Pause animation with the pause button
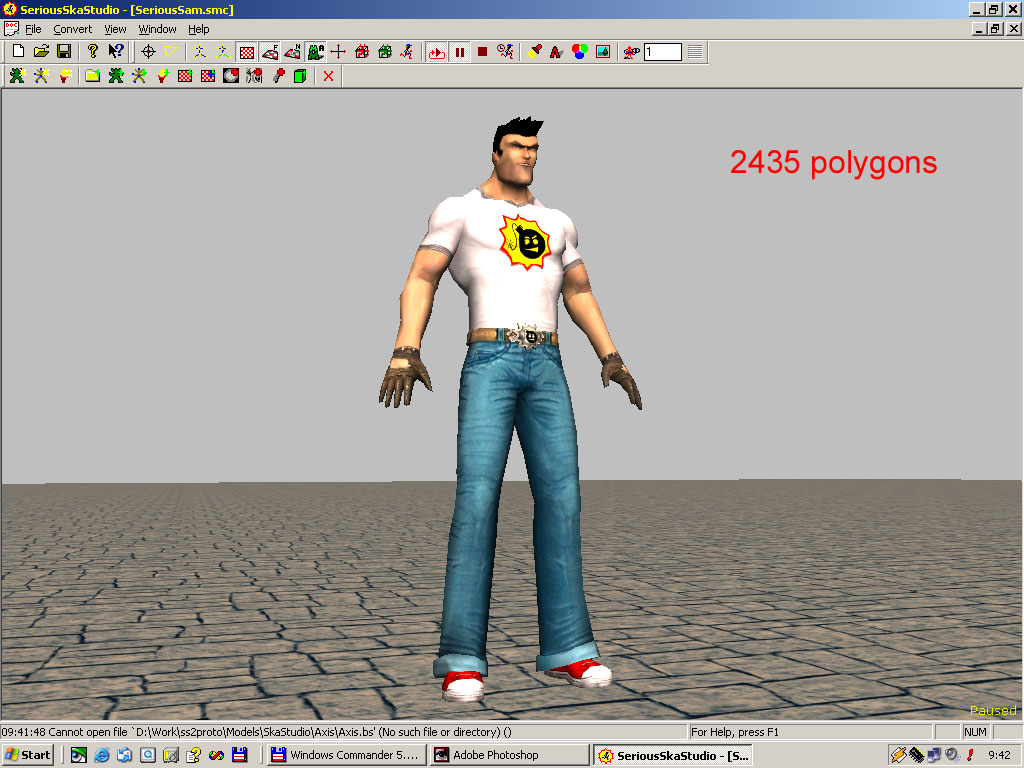1024x768 pixels. pyautogui.click(x=460, y=52)
